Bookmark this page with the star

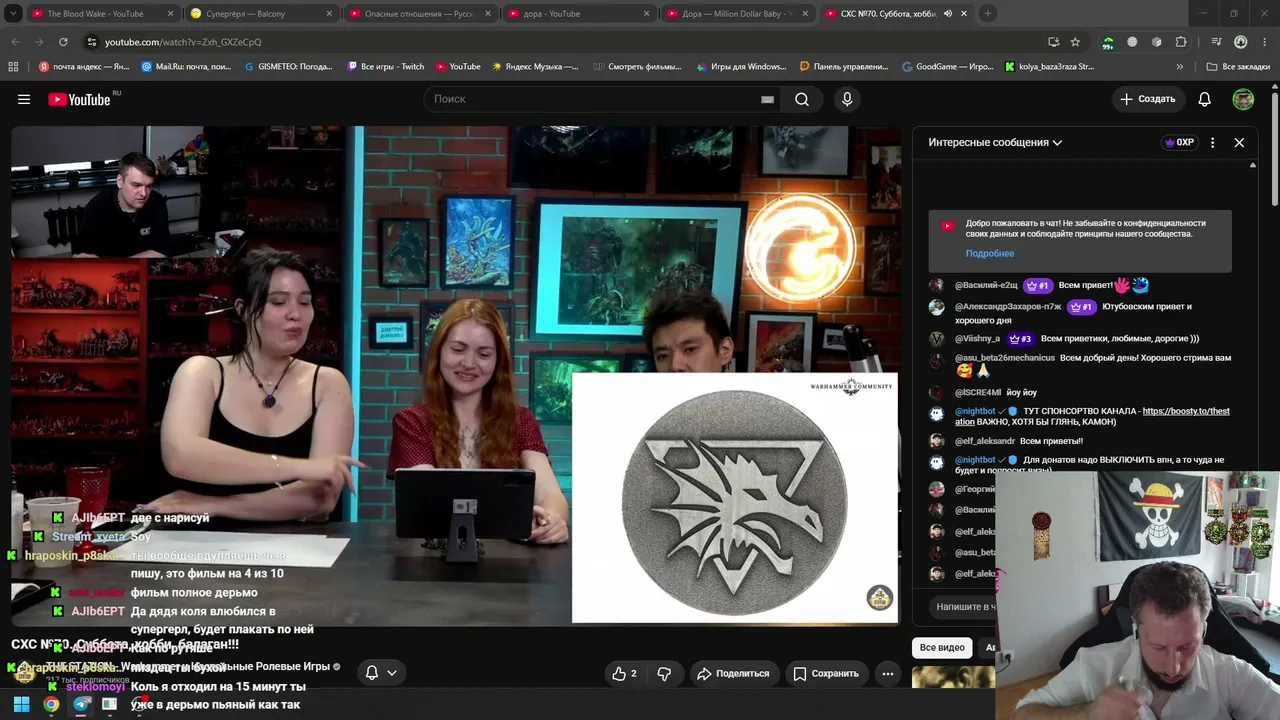tap(1075, 42)
